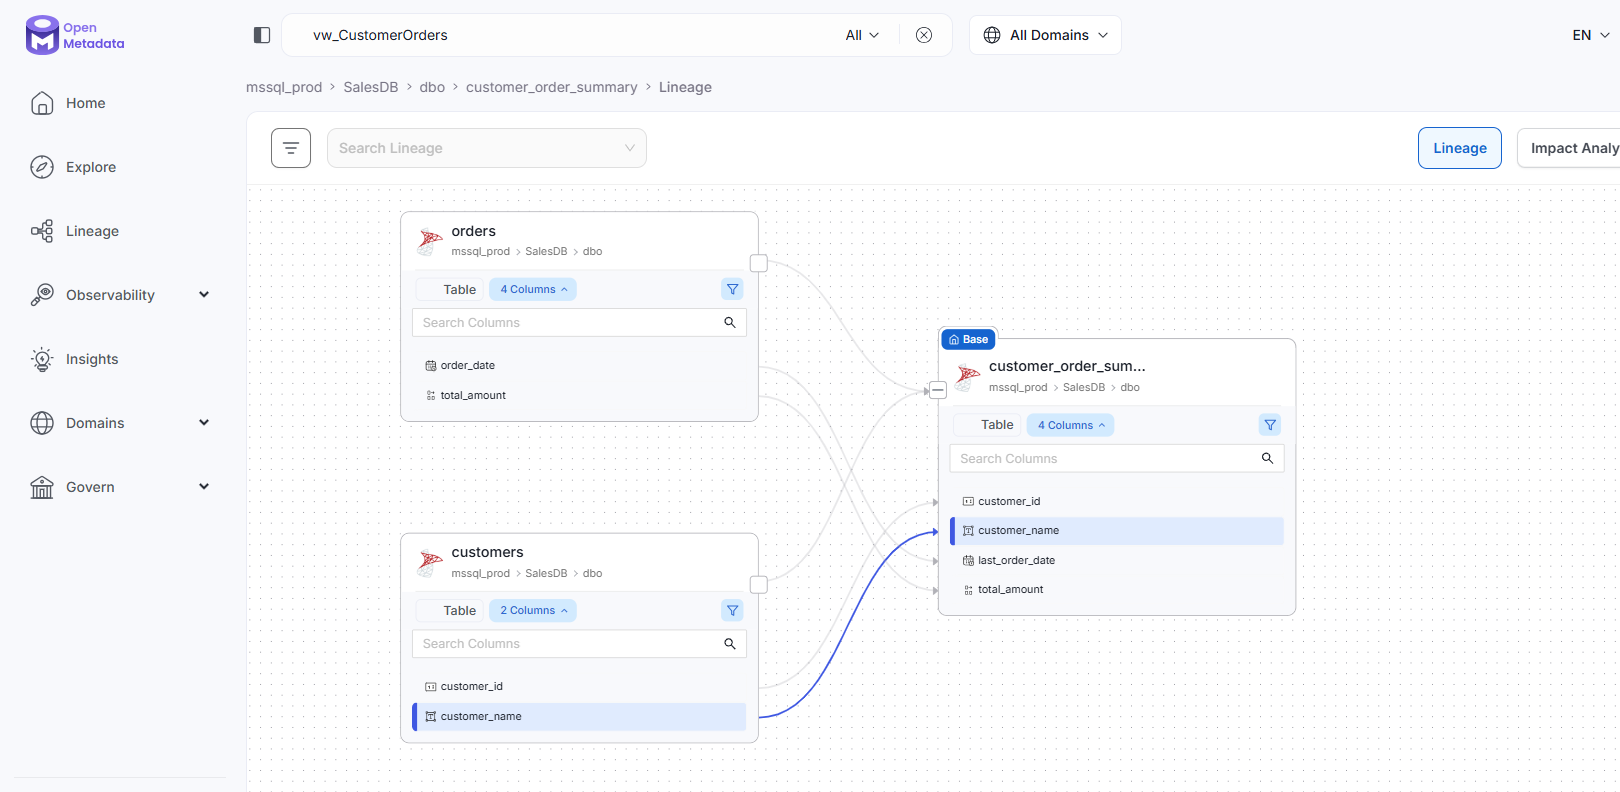The height and width of the screenshot is (792, 1620).
Task: Click the Table label on orders node
Action: point(460,289)
